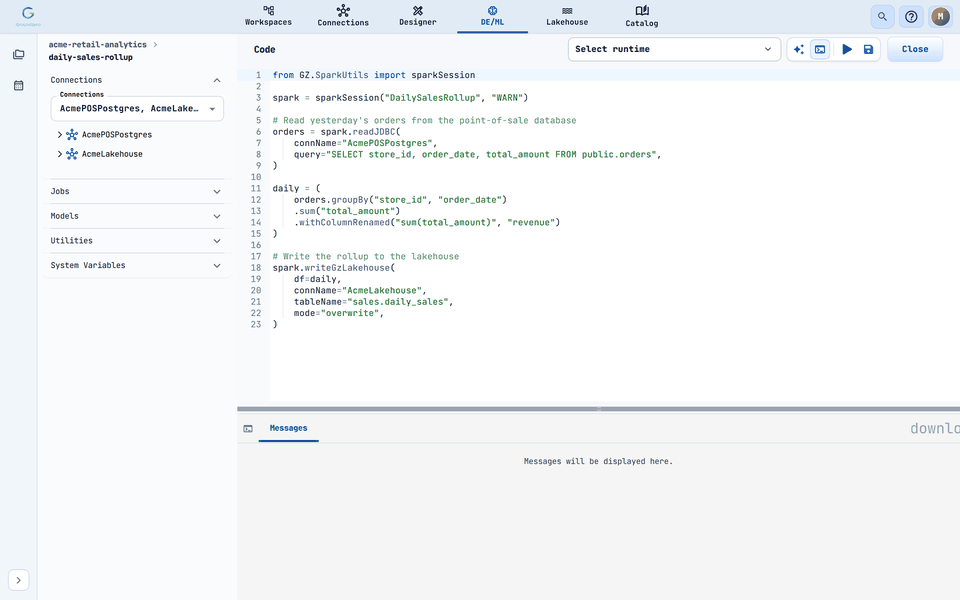Open the scheduler calendar sidebar icon
Screen dimensions: 960x600
(x=18, y=85)
